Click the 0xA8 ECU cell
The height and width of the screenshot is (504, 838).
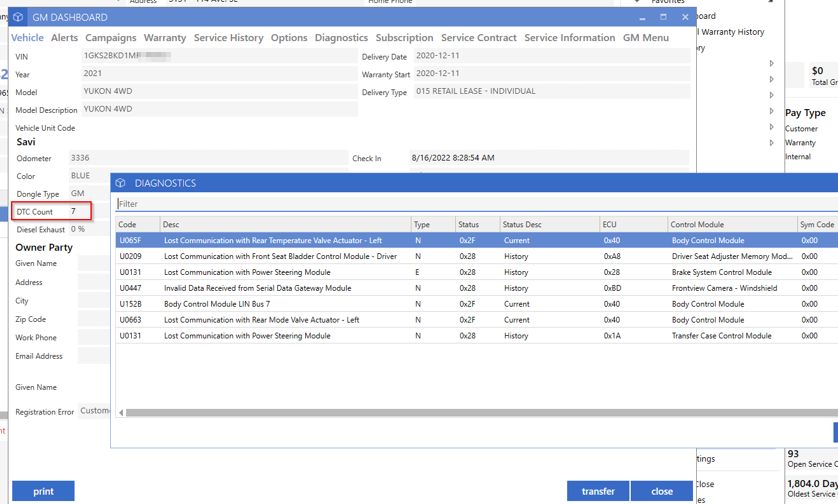pos(612,256)
